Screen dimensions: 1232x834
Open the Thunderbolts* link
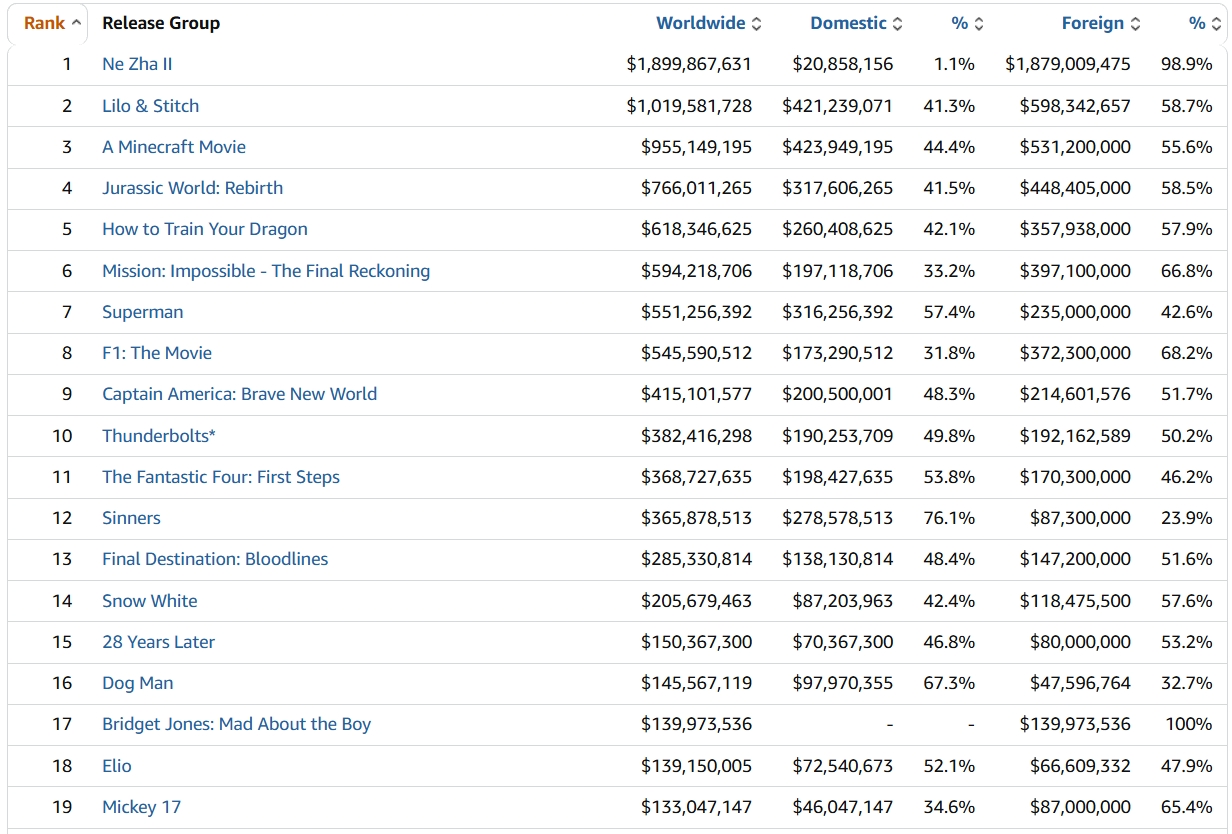tap(159, 436)
